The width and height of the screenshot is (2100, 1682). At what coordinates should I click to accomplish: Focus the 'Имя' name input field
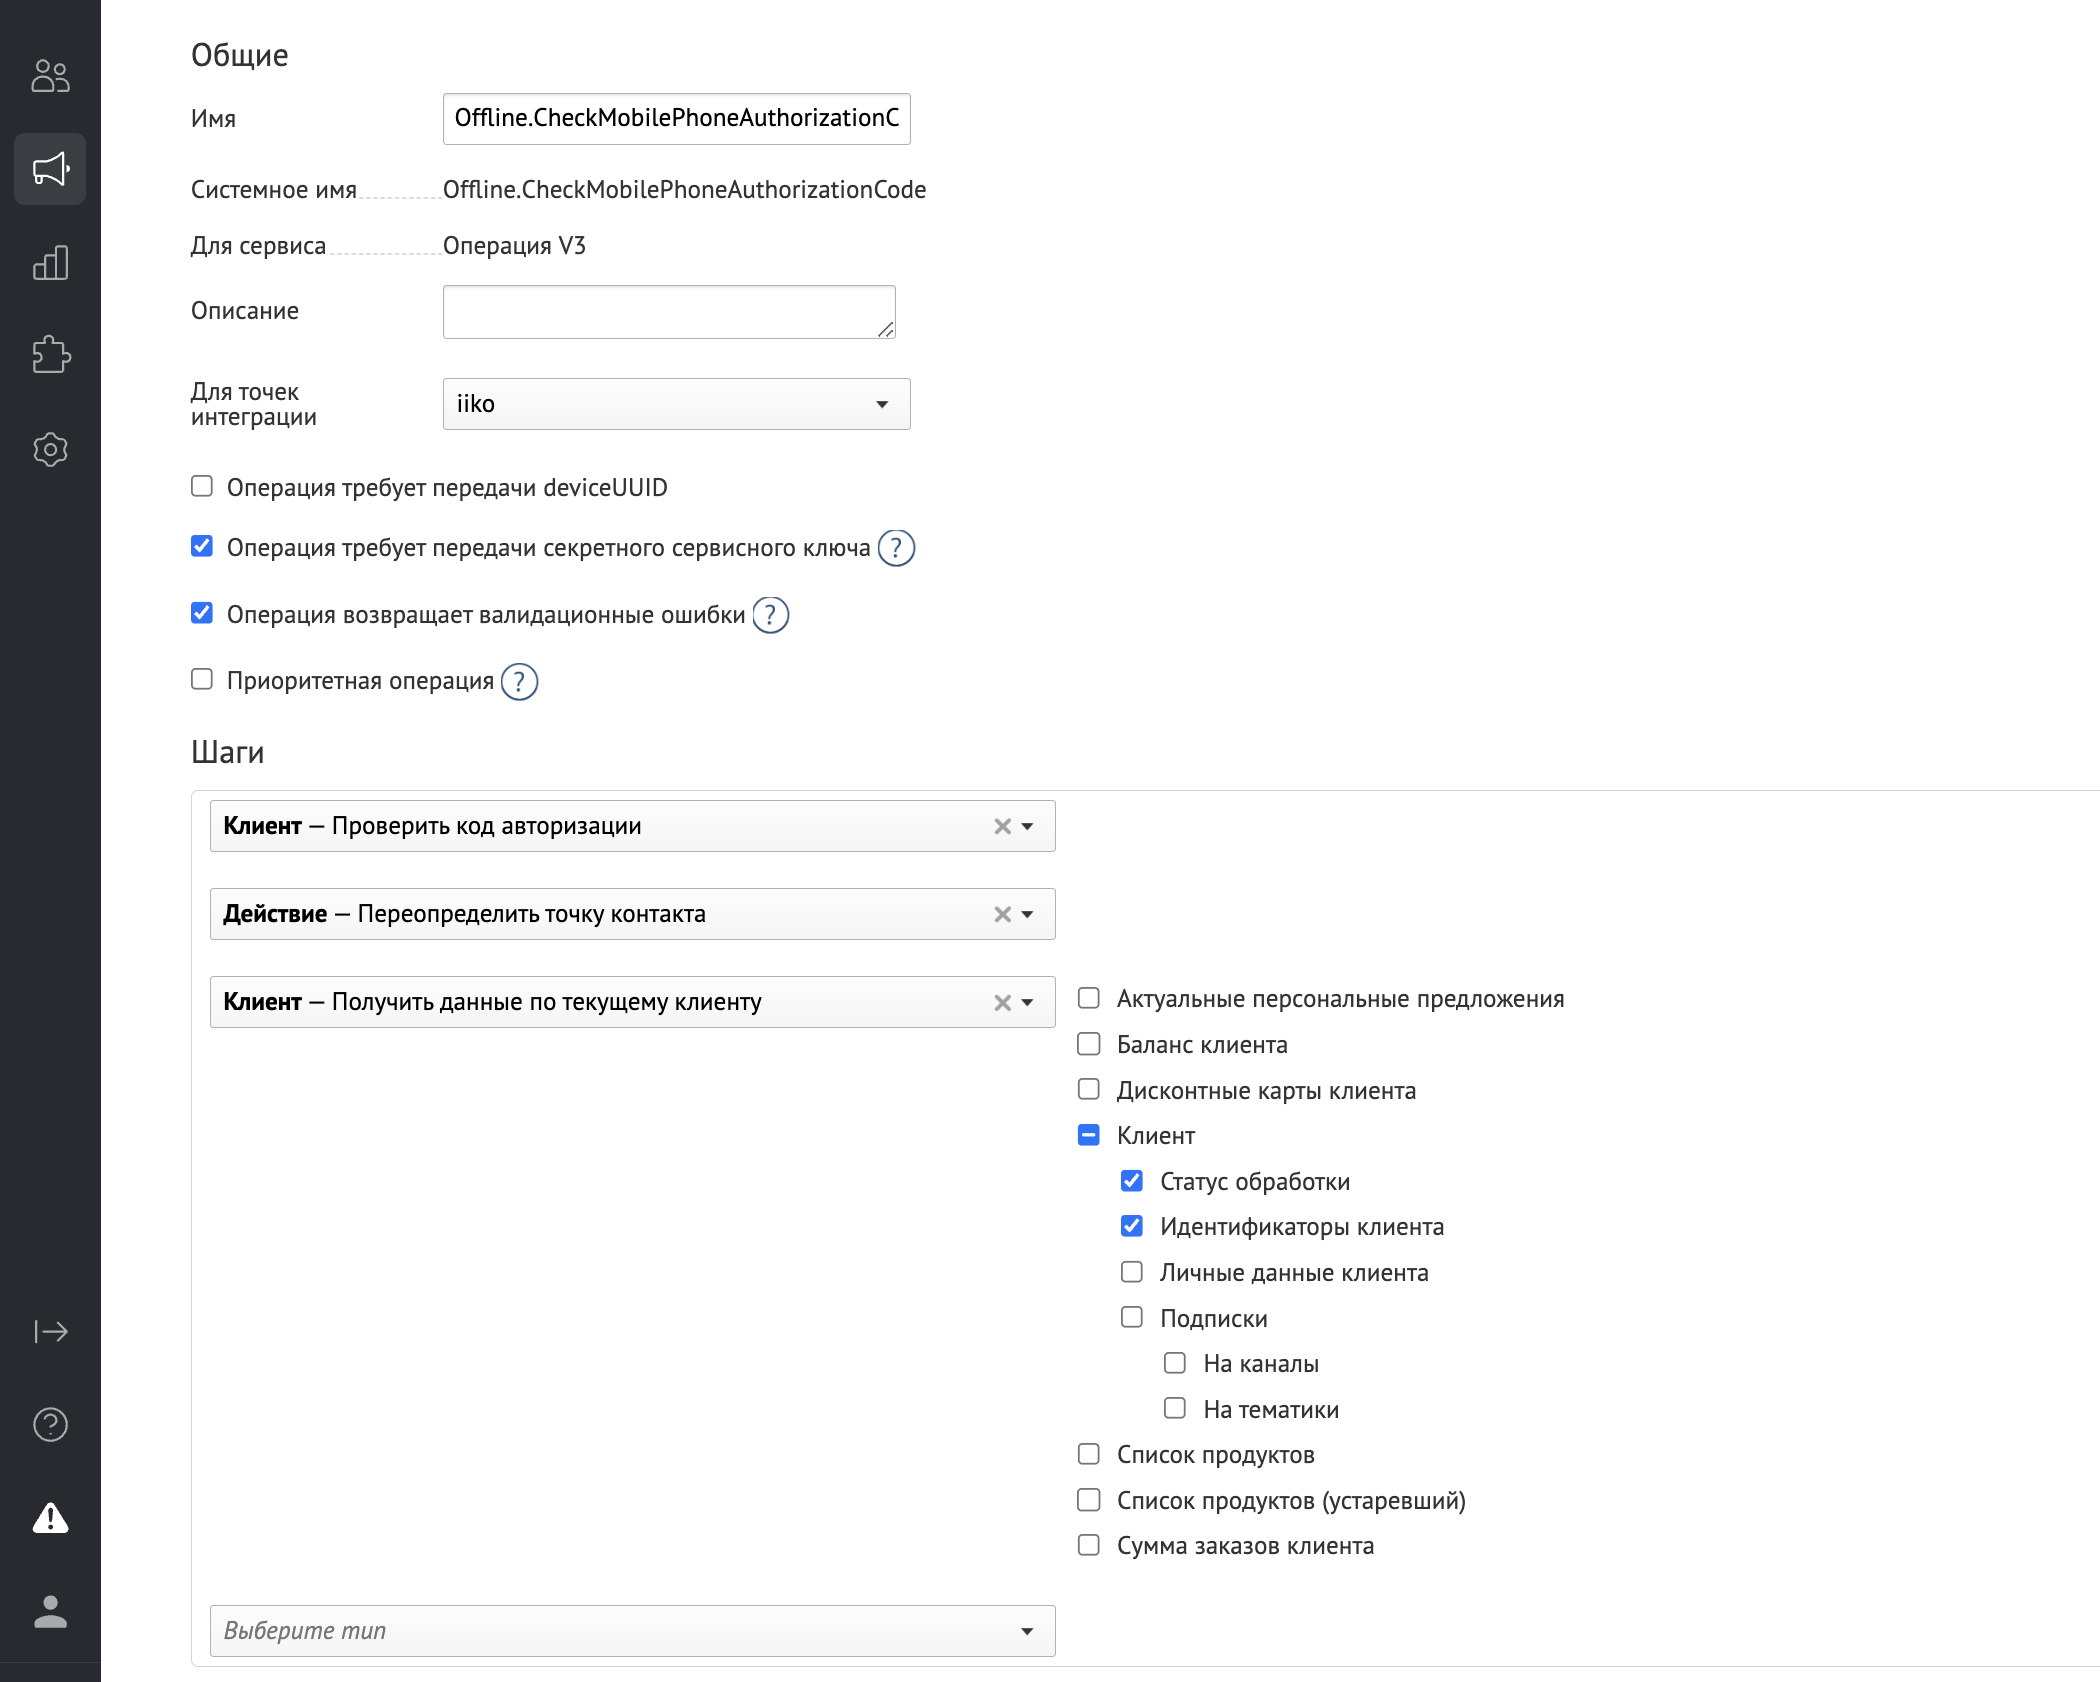[x=677, y=119]
